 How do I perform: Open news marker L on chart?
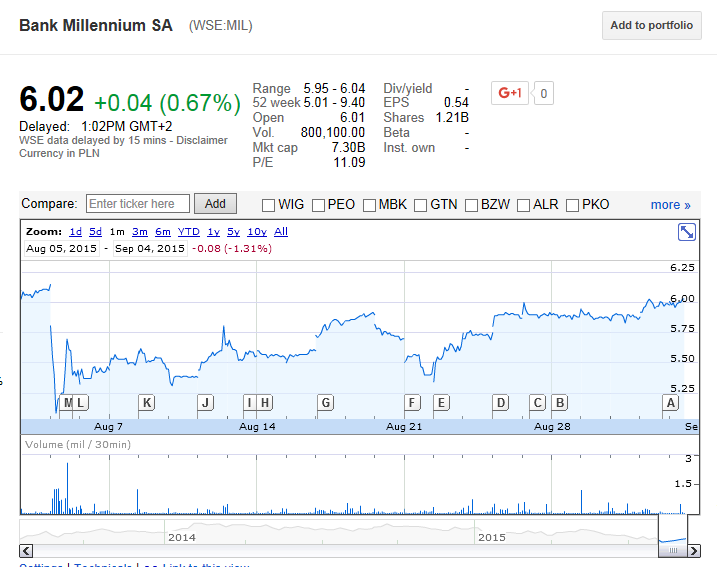click(81, 403)
